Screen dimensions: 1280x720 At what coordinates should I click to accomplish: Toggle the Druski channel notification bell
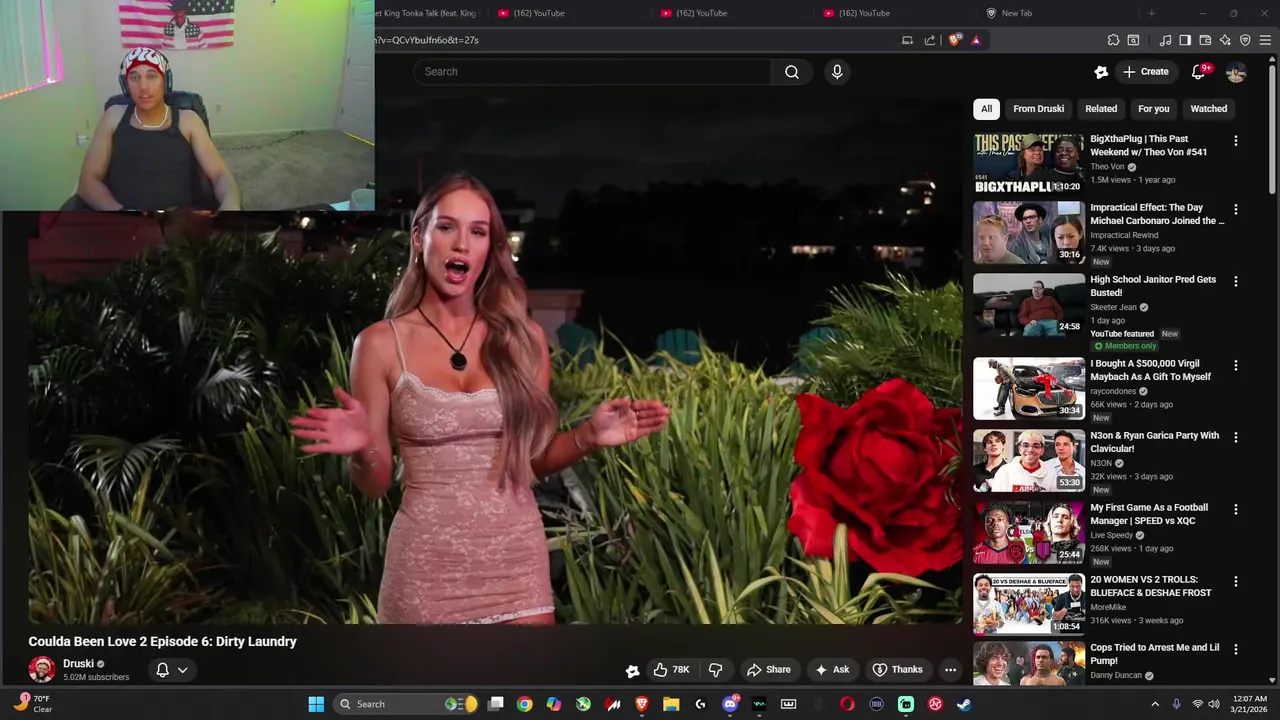(162, 670)
